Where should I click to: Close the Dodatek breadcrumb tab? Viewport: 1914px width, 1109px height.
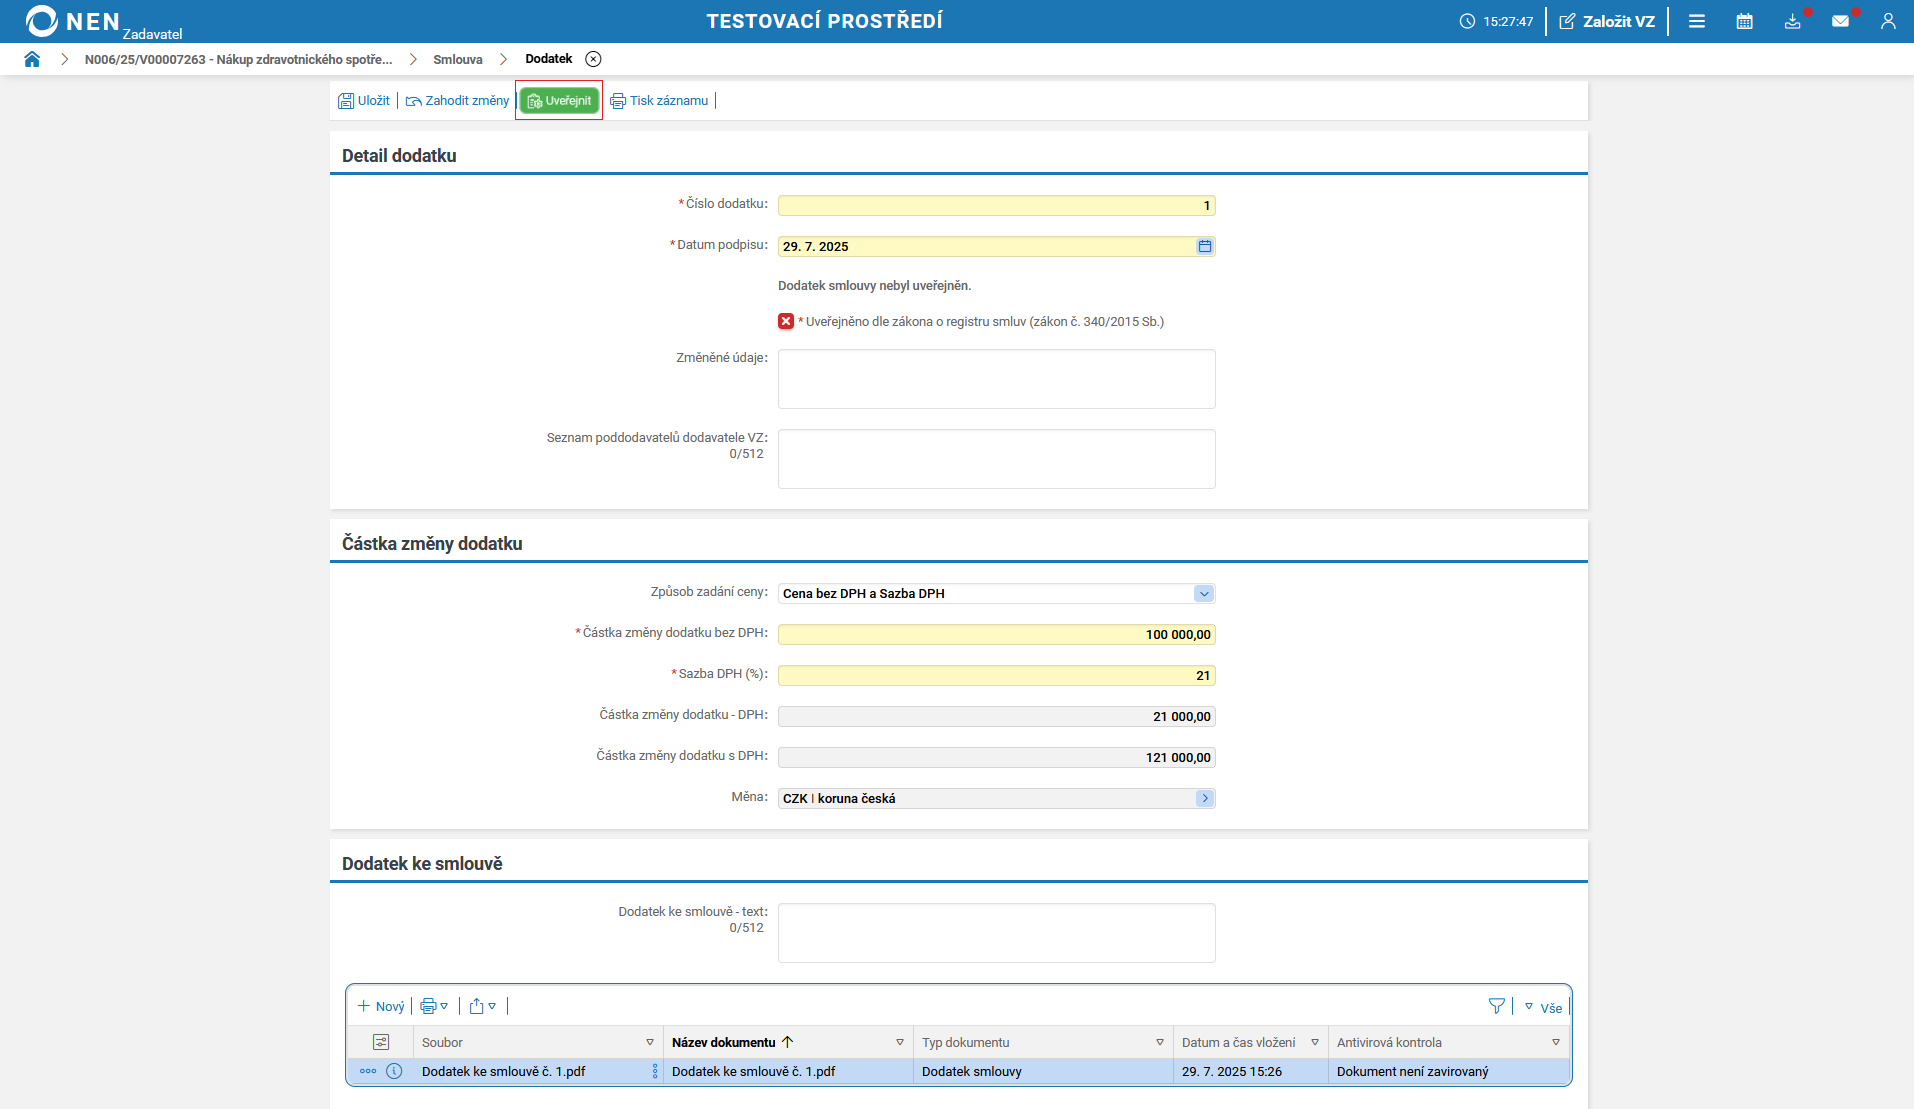point(593,59)
